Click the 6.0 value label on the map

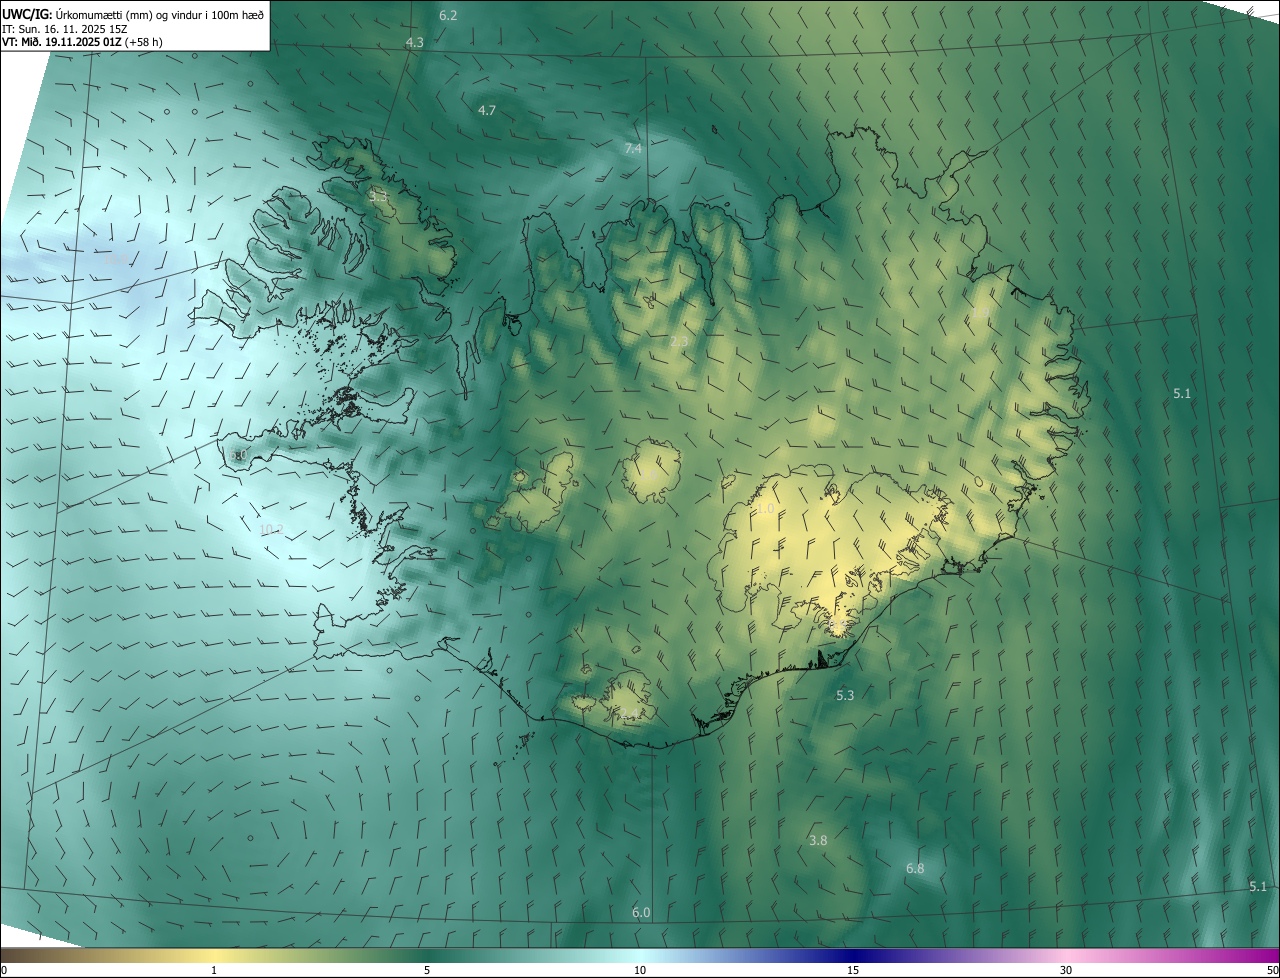[x=641, y=912]
